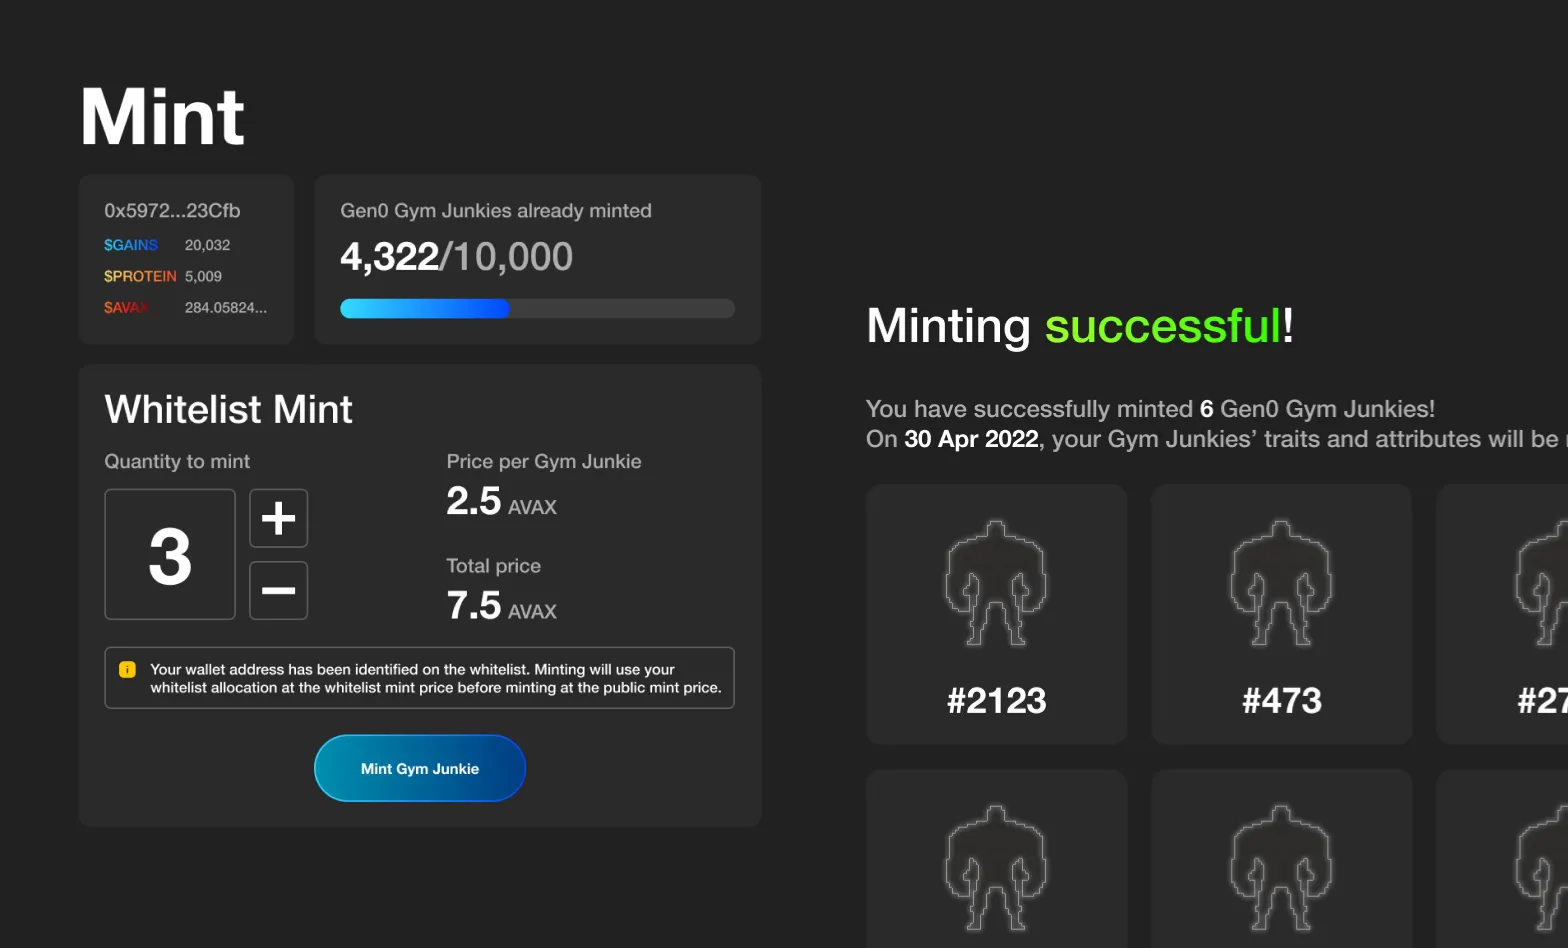Click the minus button to decrease quantity
This screenshot has width=1568, height=948.
278,590
